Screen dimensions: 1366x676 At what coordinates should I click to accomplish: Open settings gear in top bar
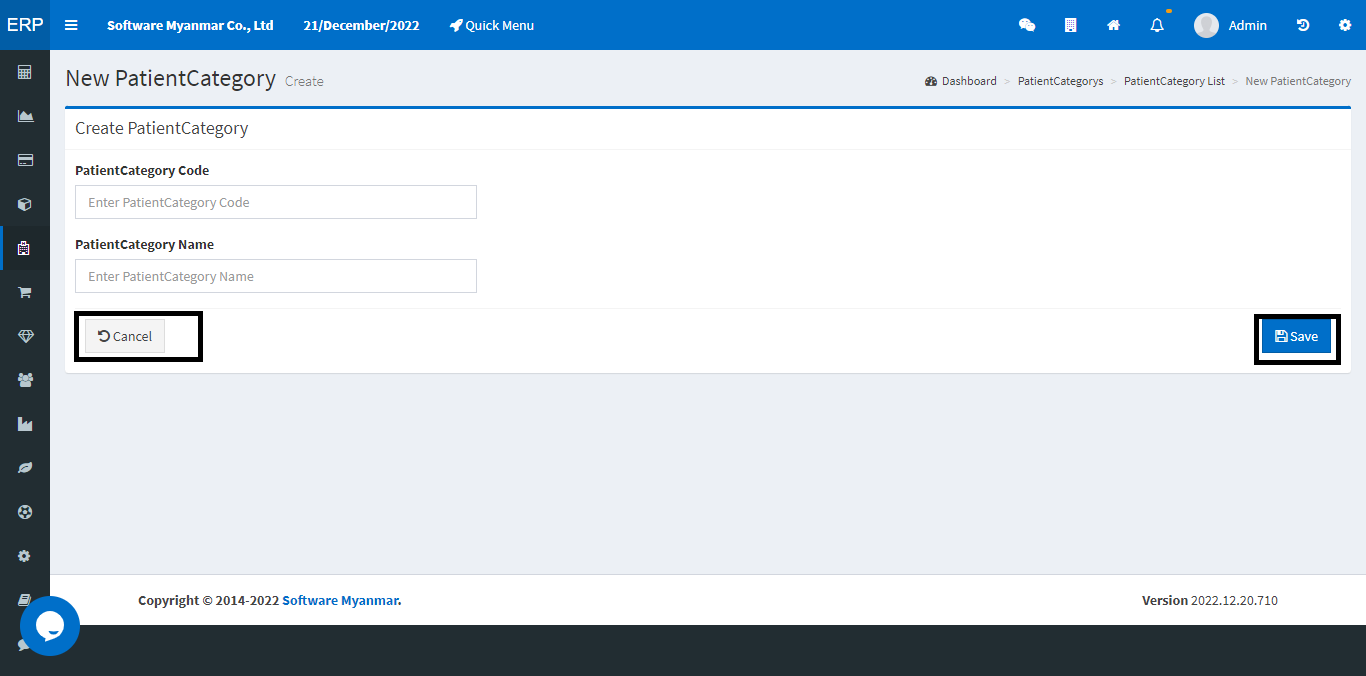coord(1345,25)
